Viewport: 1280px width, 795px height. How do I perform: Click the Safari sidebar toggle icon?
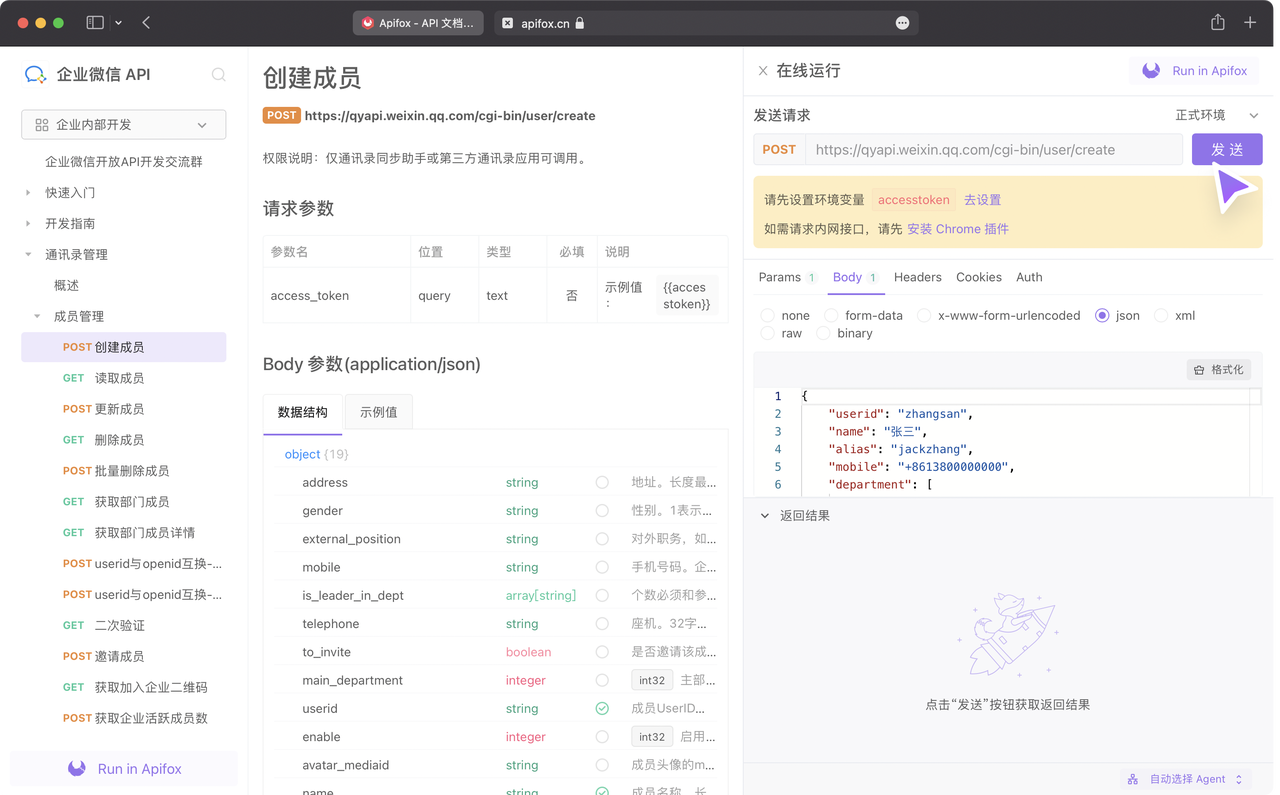click(95, 22)
